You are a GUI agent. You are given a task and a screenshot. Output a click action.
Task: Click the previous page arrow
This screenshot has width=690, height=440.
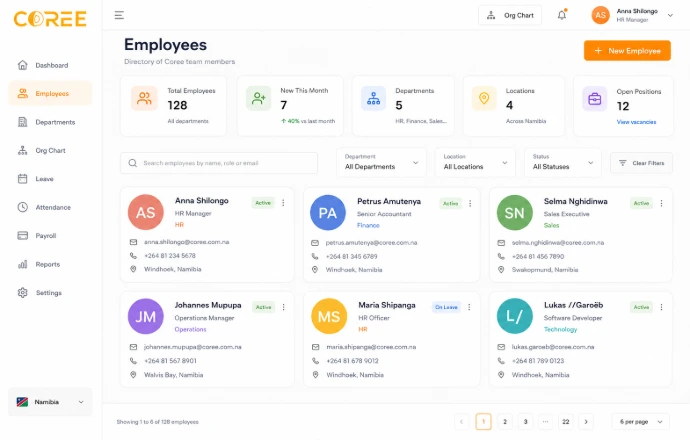coord(462,422)
